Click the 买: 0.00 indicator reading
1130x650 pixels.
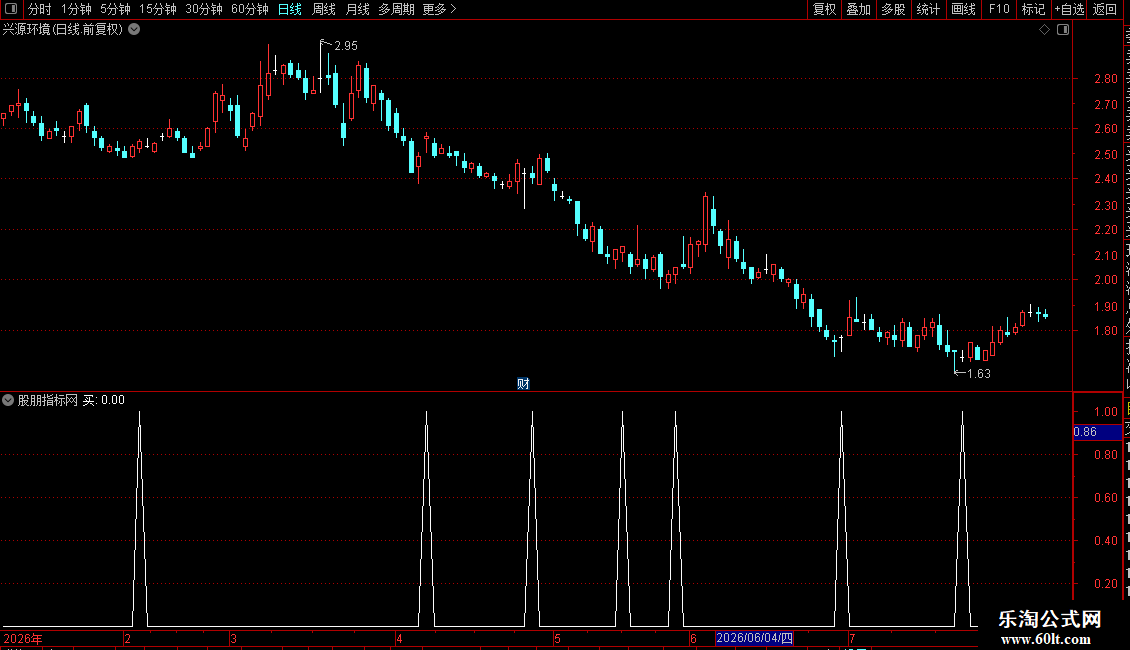104,400
